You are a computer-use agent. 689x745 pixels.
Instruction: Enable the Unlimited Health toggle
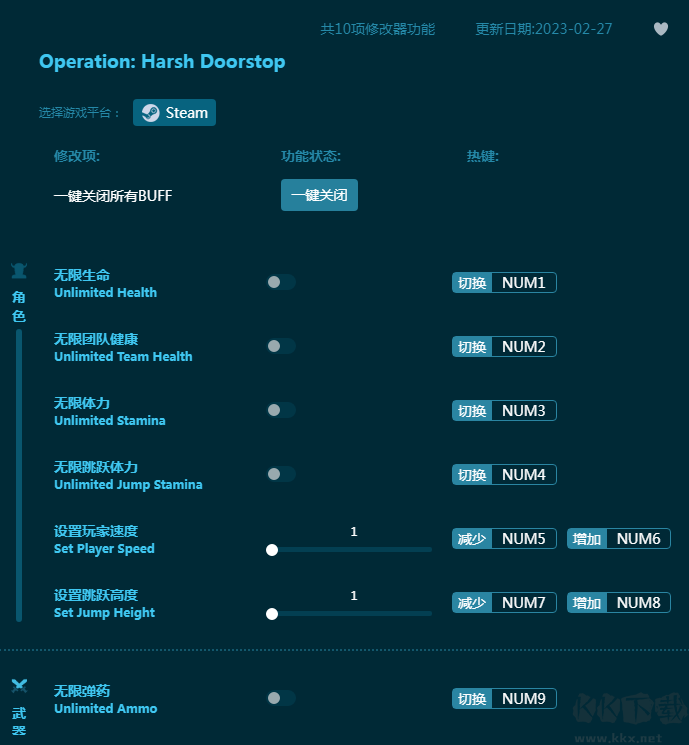[x=281, y=282]
